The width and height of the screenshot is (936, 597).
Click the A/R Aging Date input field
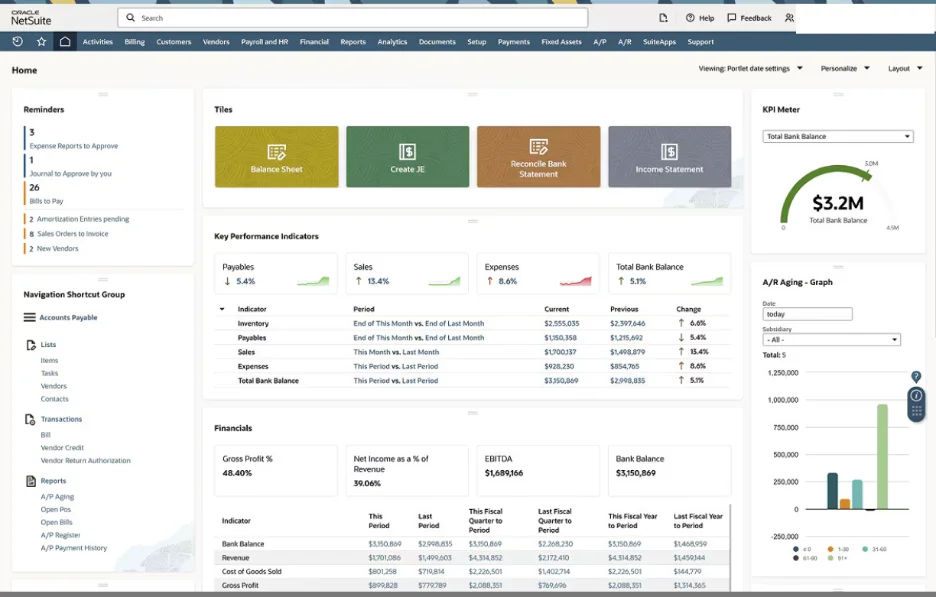[807, 314]
